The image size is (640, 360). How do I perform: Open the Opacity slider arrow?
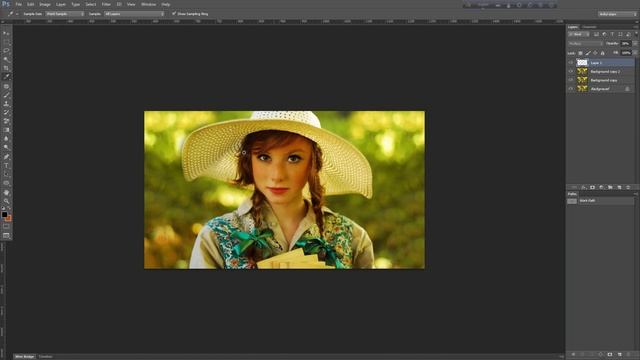tap(635, 43)
